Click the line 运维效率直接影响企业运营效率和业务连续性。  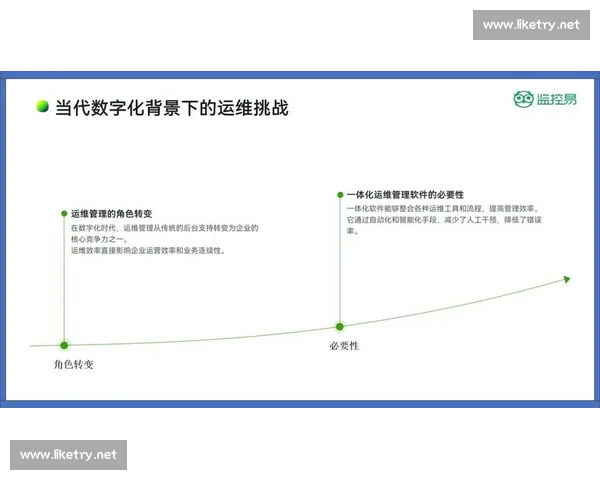click(x=148, y=250)
